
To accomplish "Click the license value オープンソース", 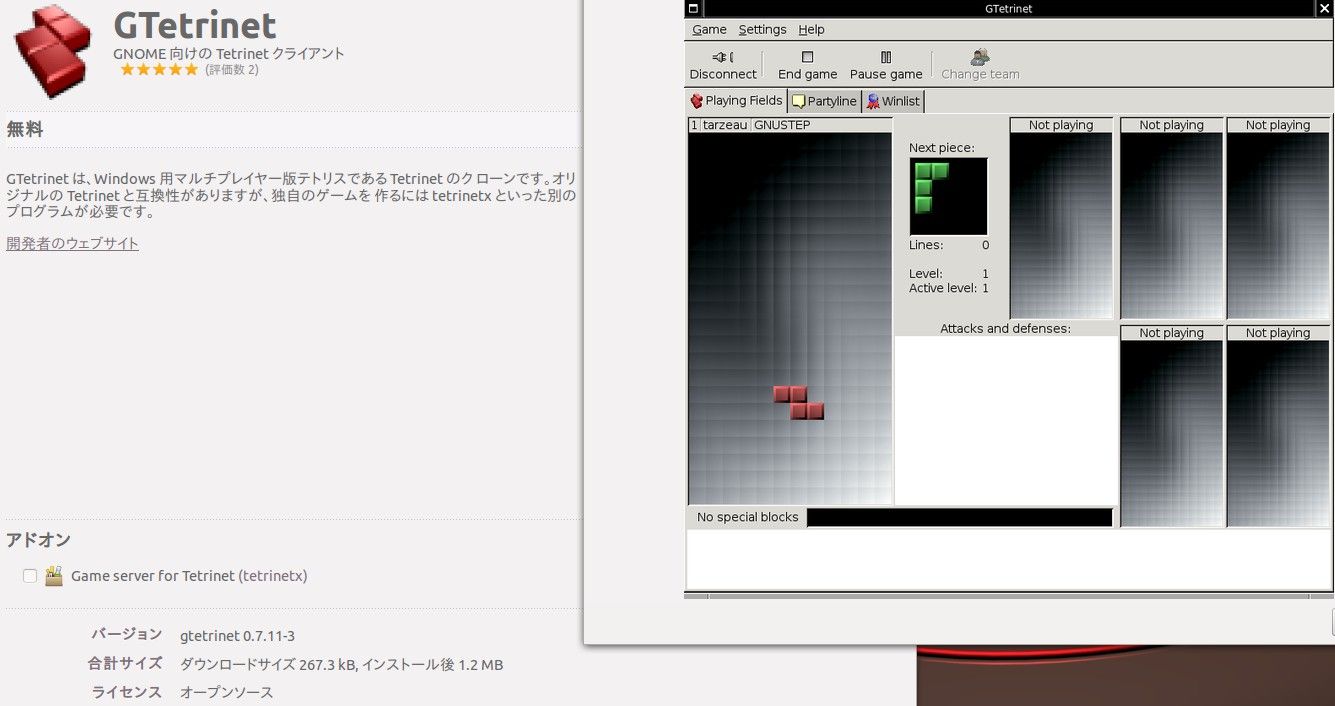I will click(x=226, y=692).
